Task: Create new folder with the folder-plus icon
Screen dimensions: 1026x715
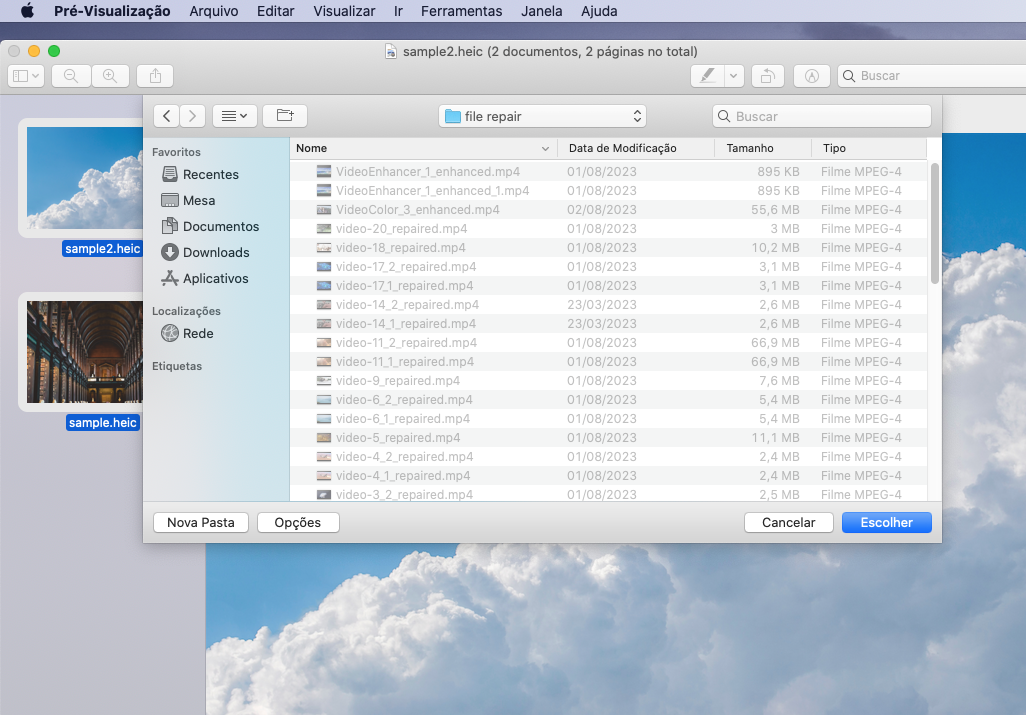Action: 285,116
